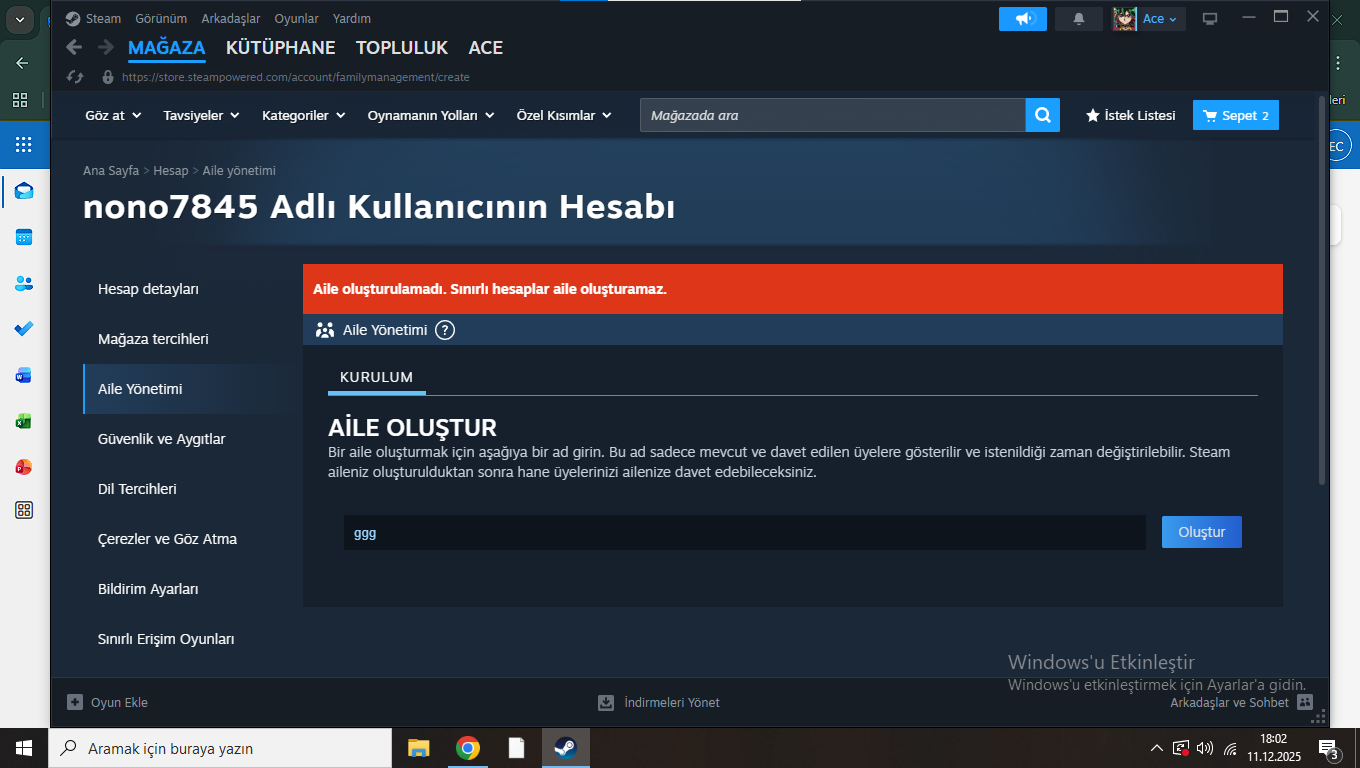Open the Arkadaşlar menu
1360x768 pixels.
pos(231,19)
